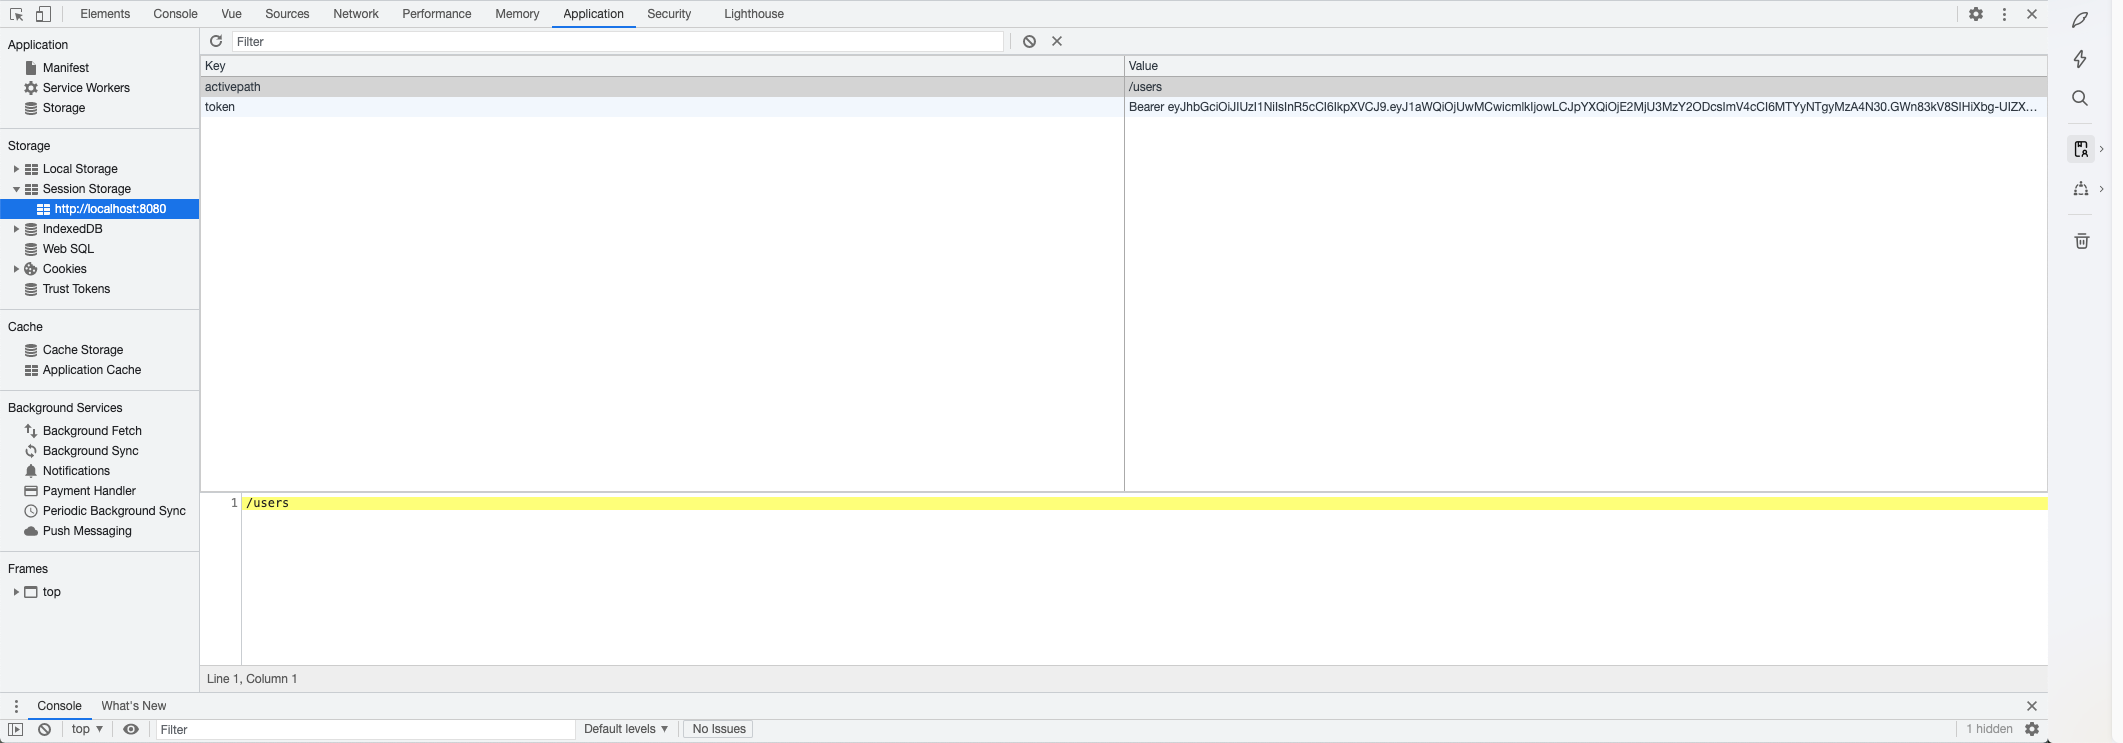Switch to the Elements tab
The width and height of the screenshot is (2123, 743).
coord(105,14)
